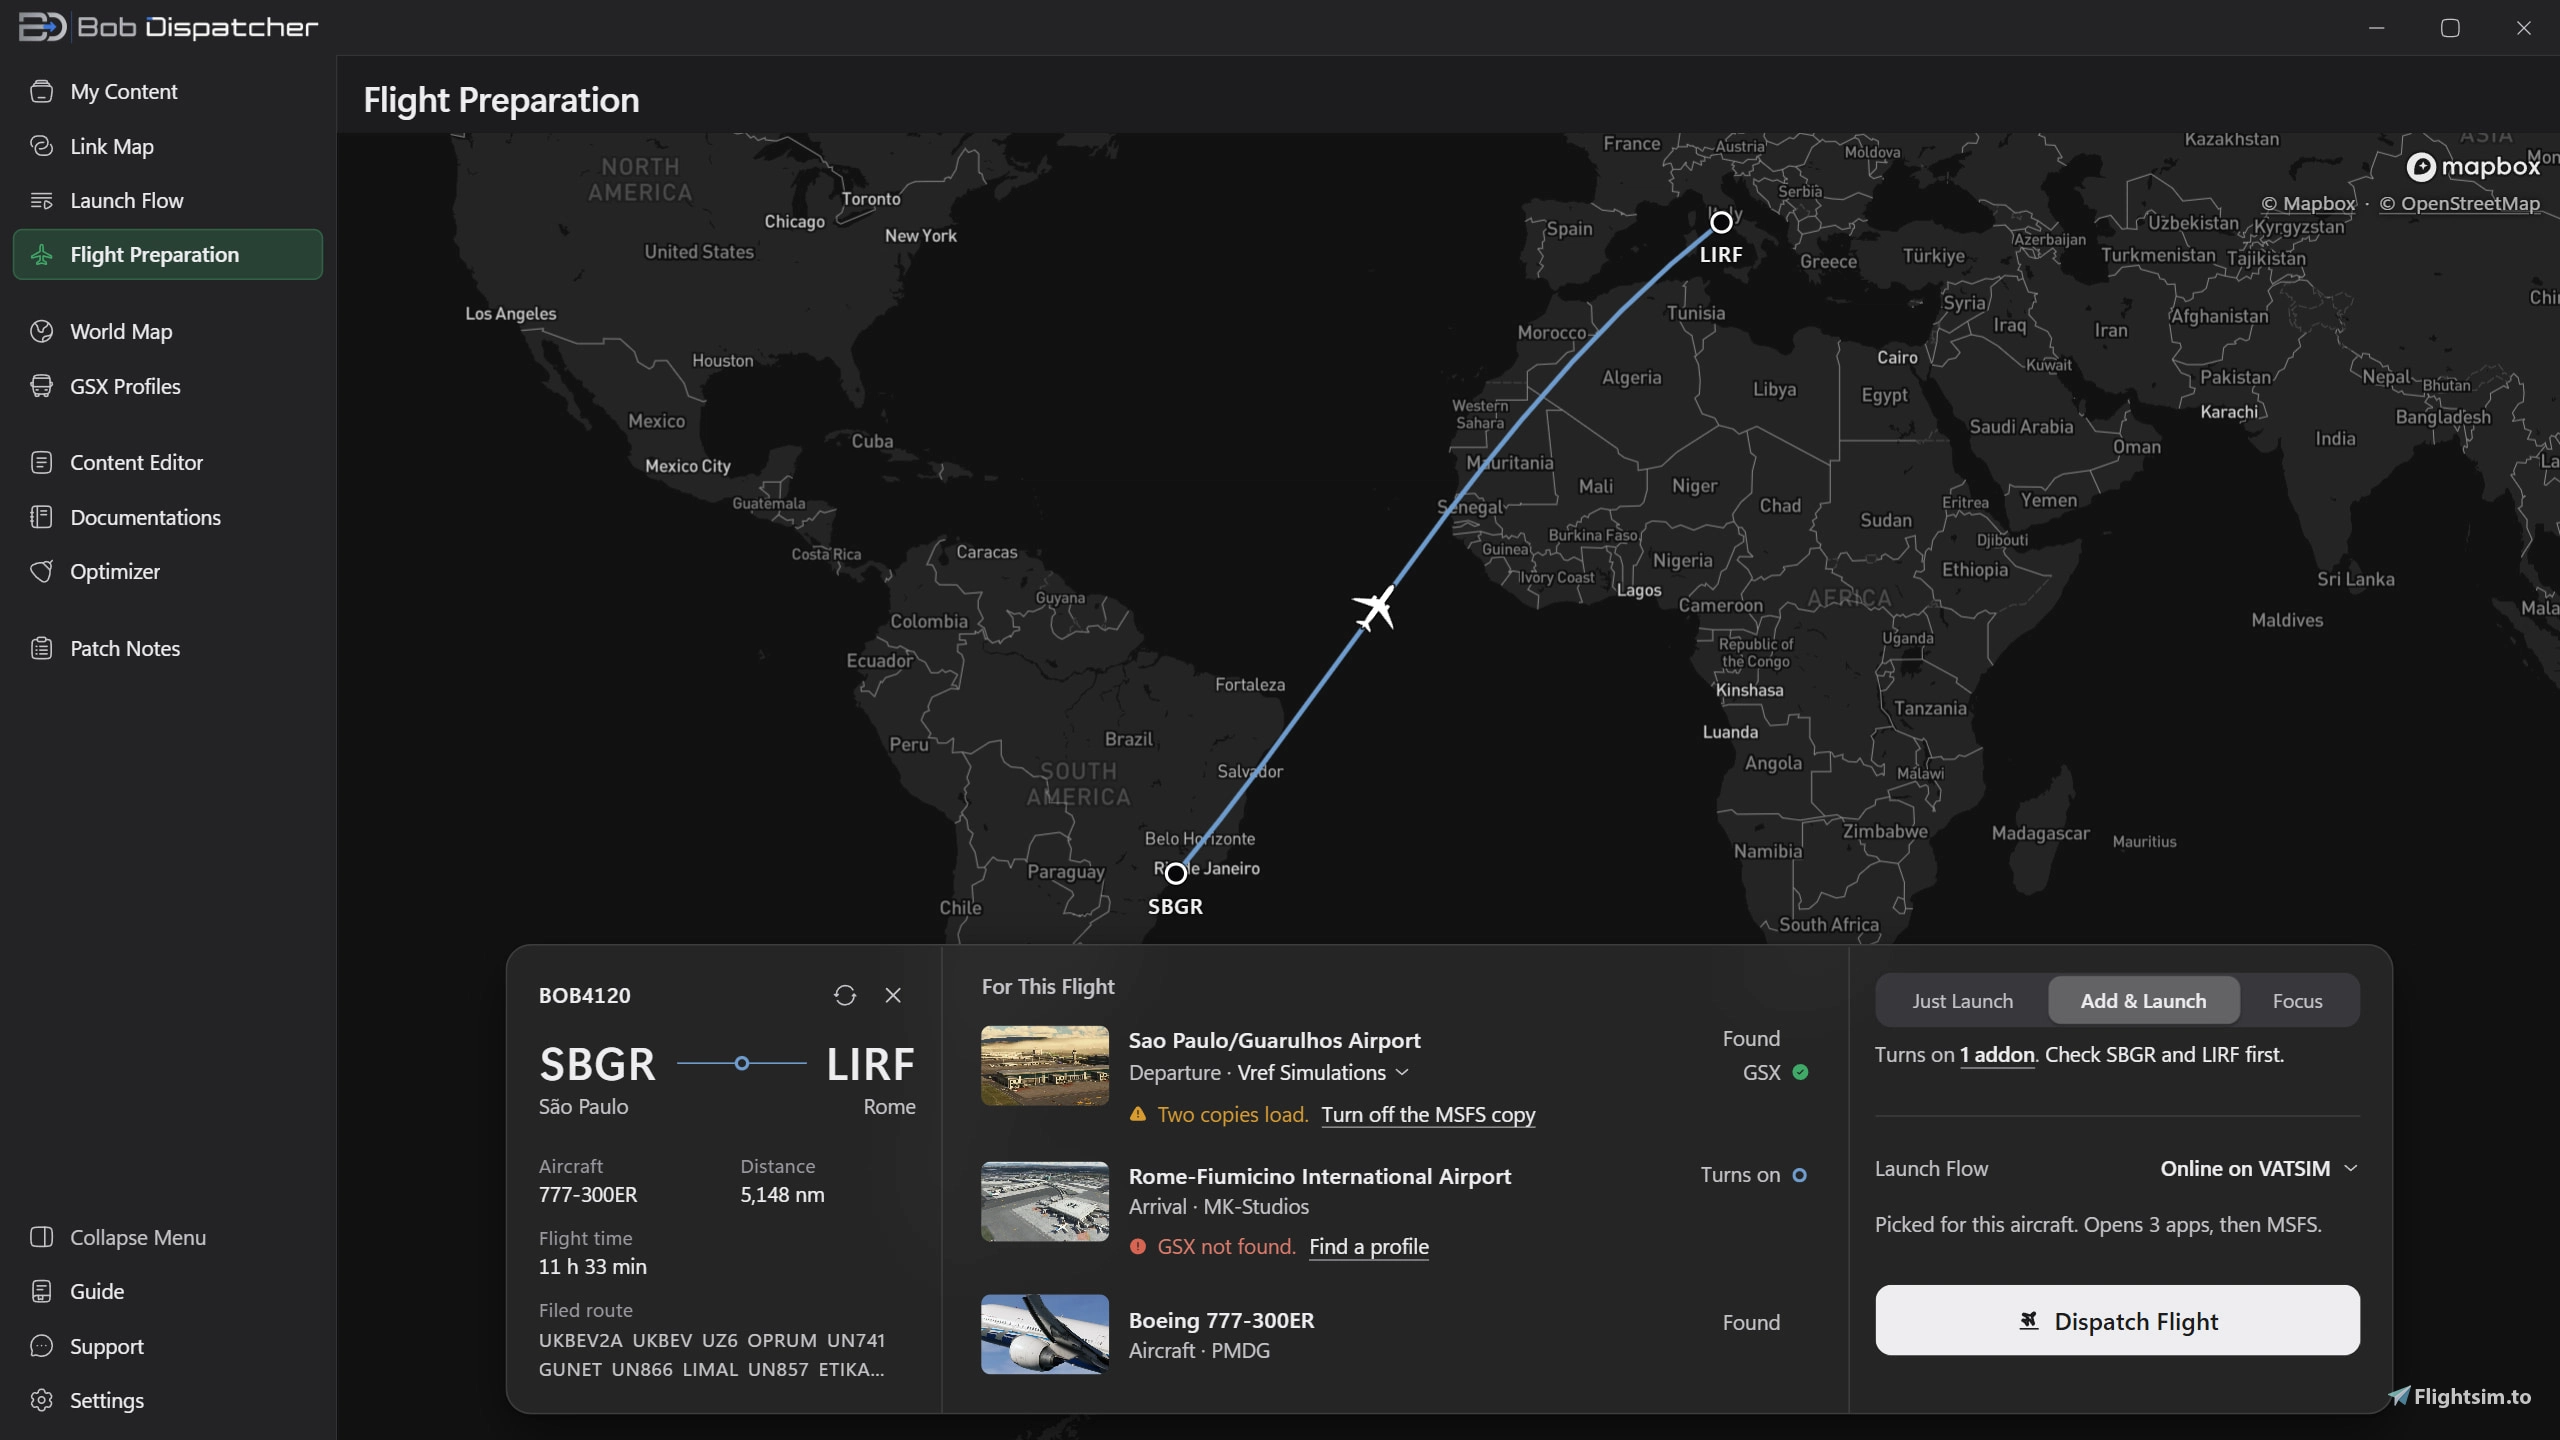Image resolution: width=2560 pixels, height=1440 pixels.
Task: Close the BOB4120 flight card
Action: click(893, 995)
